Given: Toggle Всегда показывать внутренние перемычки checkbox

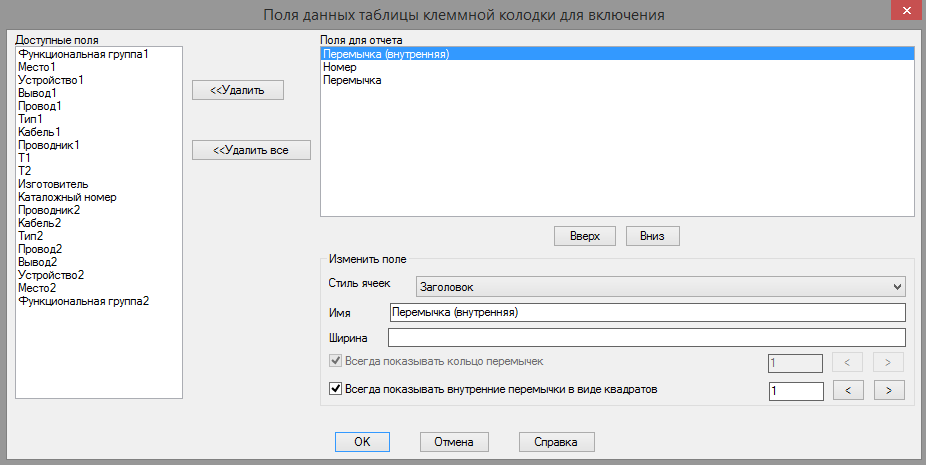Looking at the screenshot, I should tap(335, 389).
